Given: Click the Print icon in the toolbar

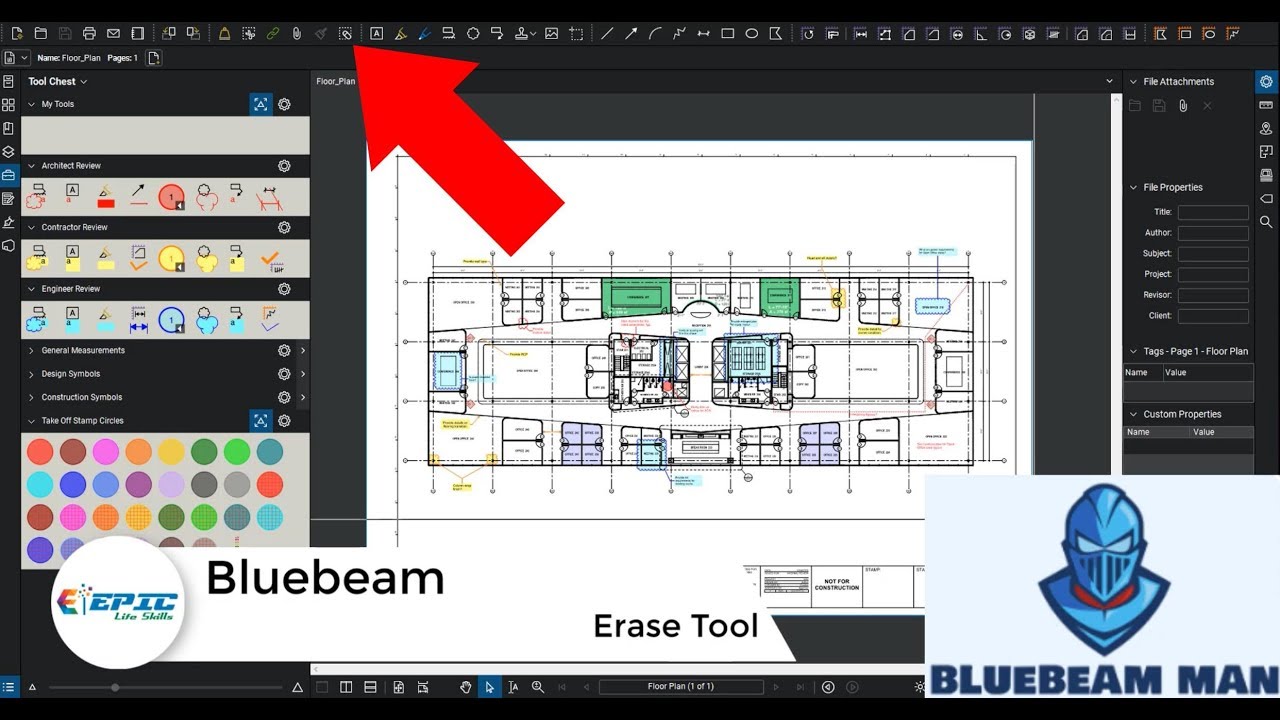Looking at the screenshot, I should pos(89,33).
